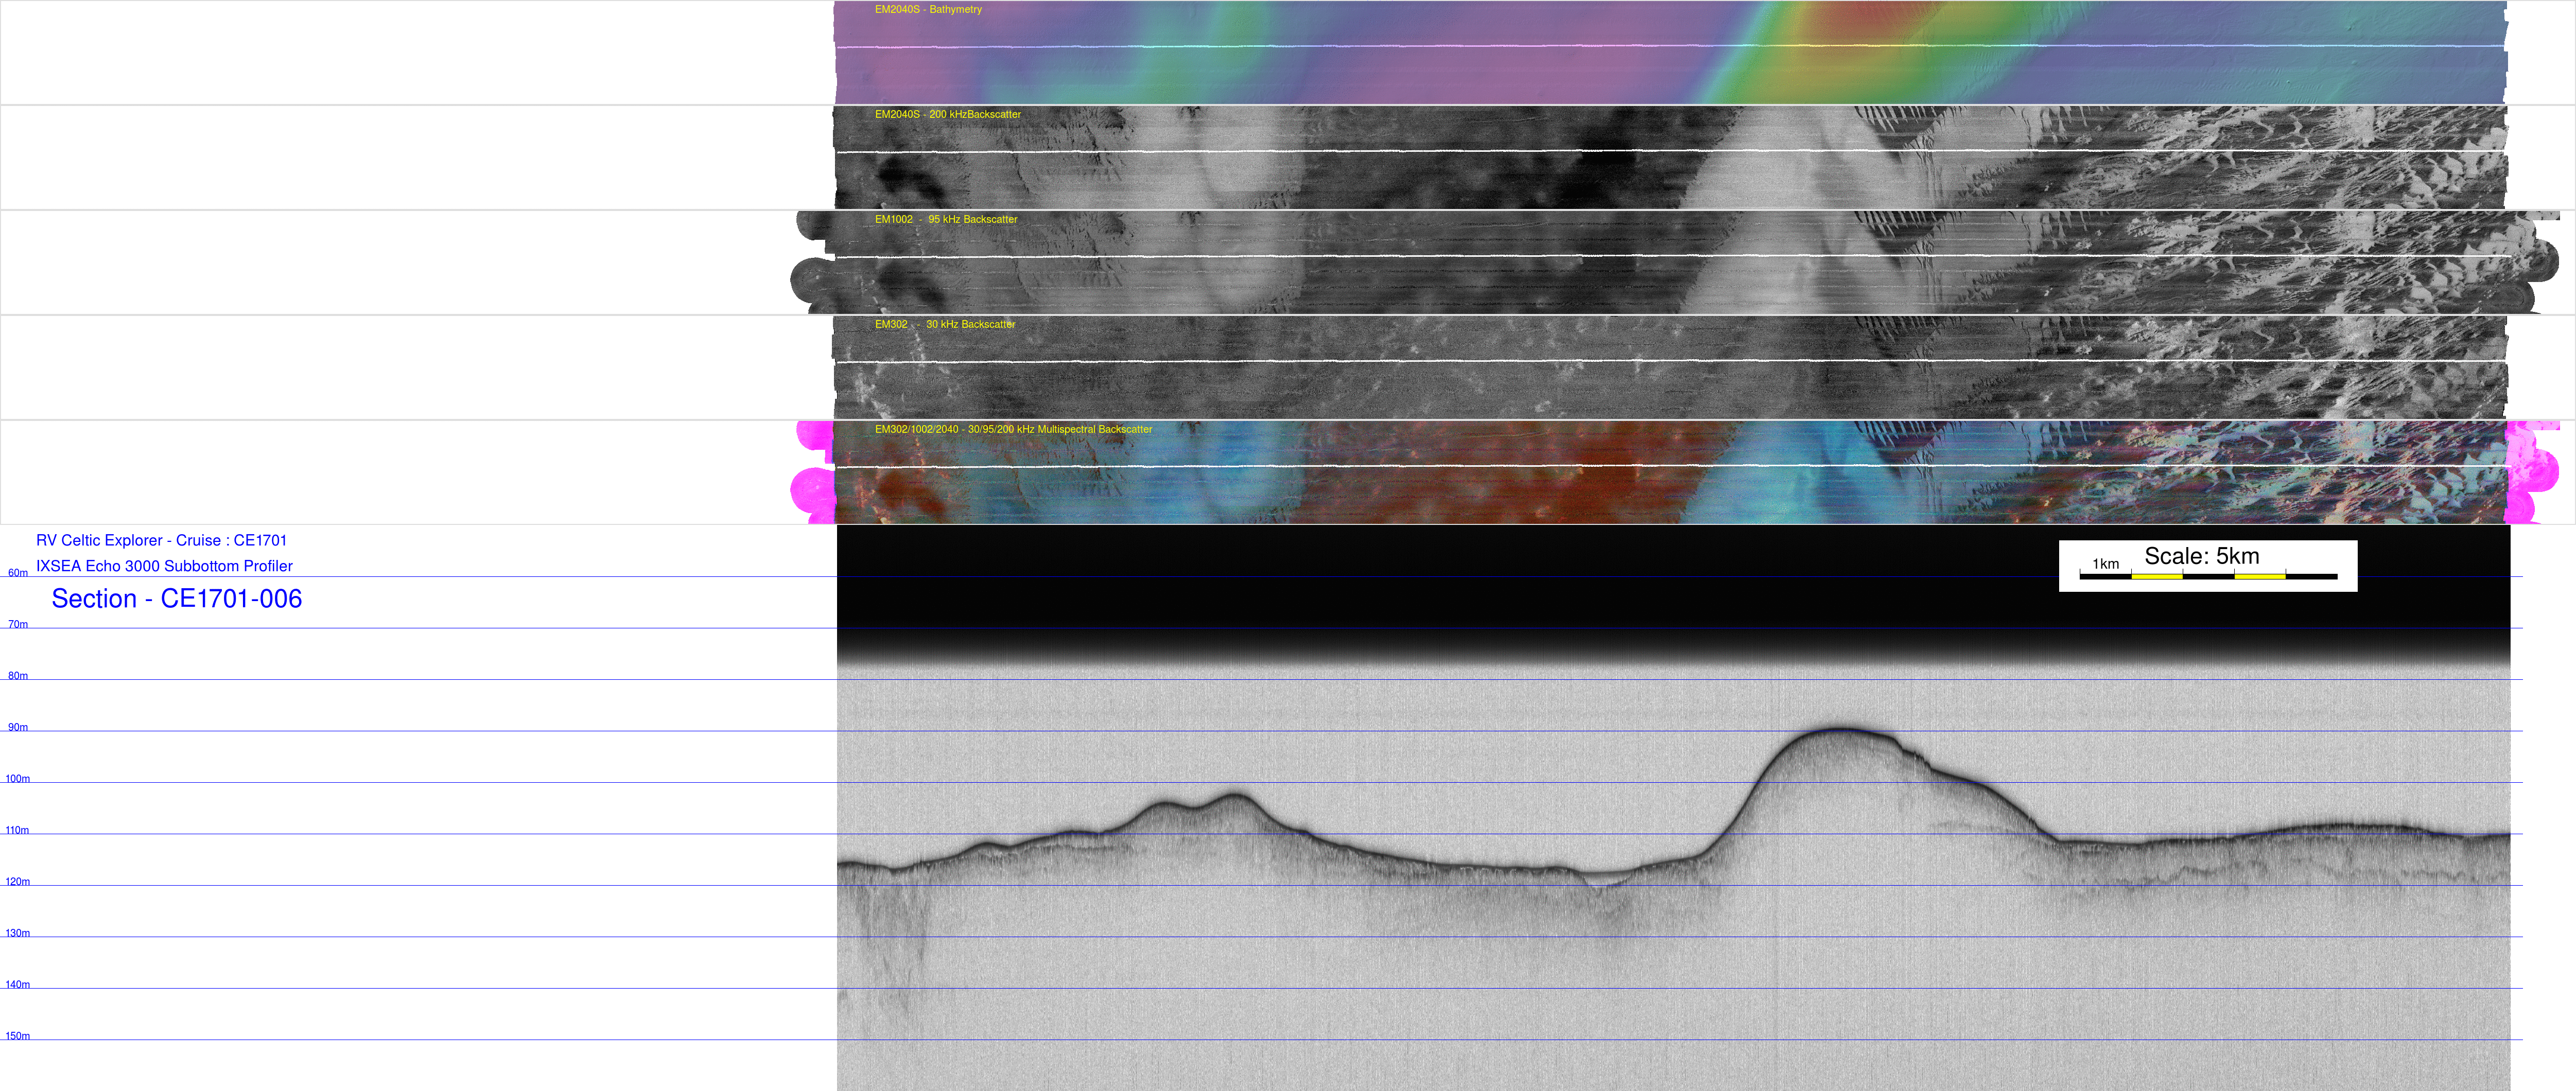The image size is (2576, 1091).
Task: Click IXSEA Echo 3000 Subbottom Profiler text
Action: (x=164, y=566)
